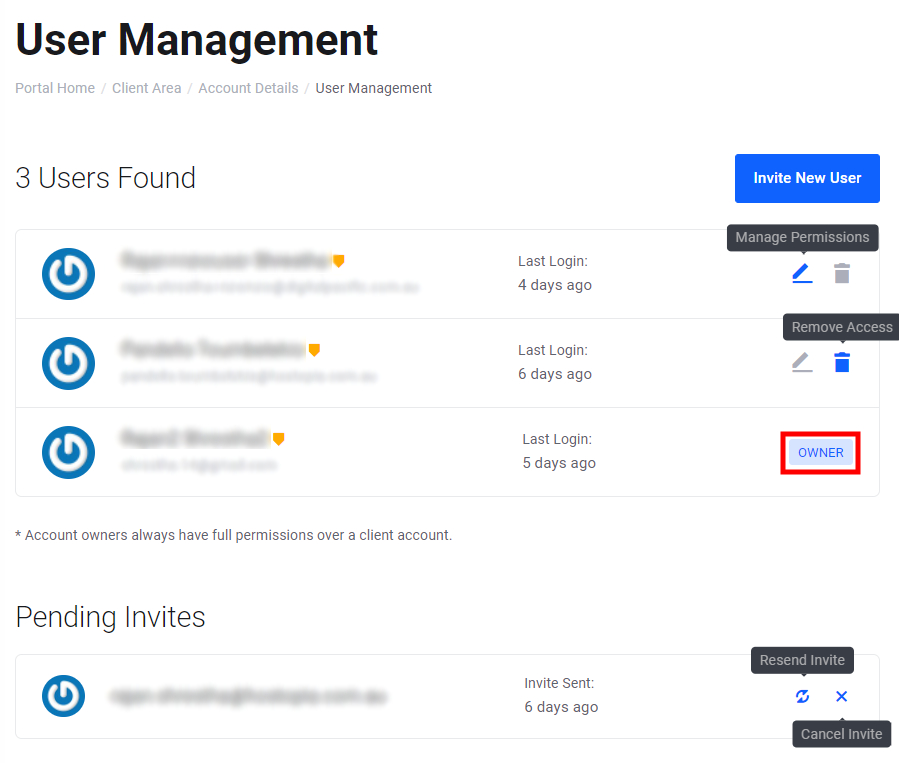Cancel the pending invite
The image size is (899, 763).
tap(841, 696)
